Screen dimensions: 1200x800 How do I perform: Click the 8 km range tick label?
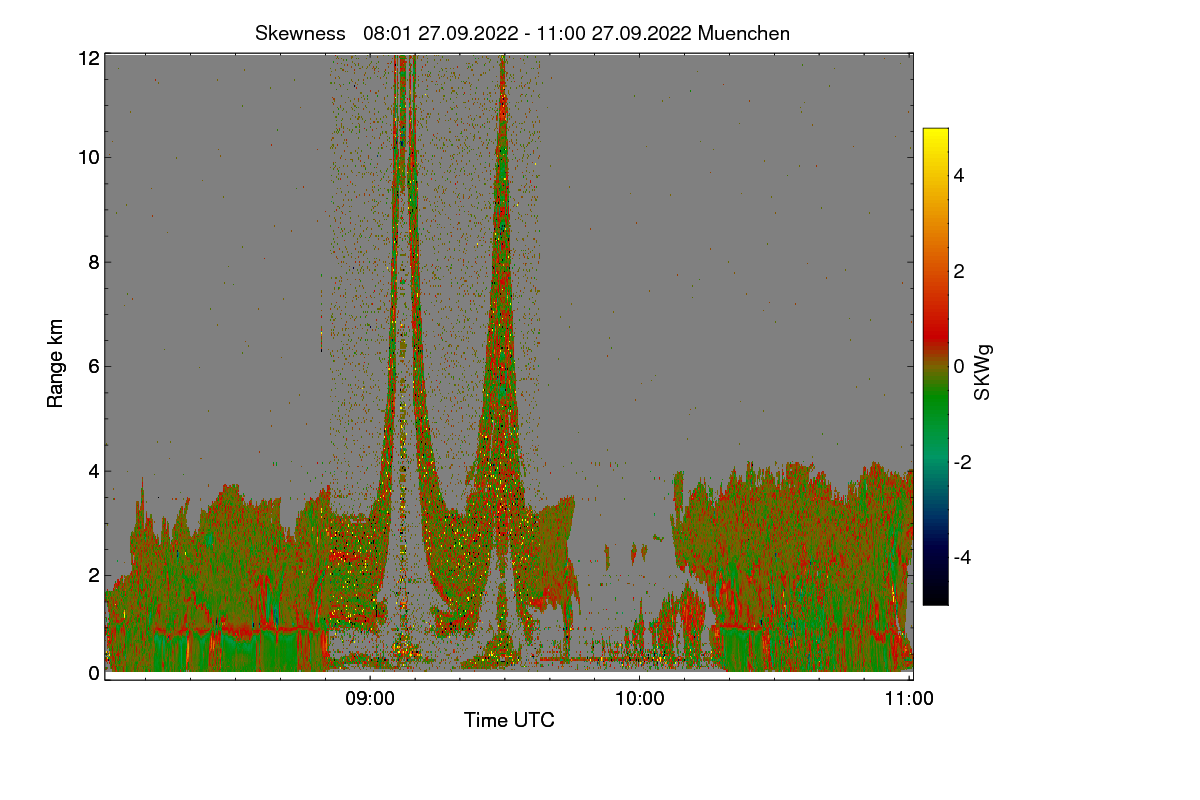click(94, 262)
